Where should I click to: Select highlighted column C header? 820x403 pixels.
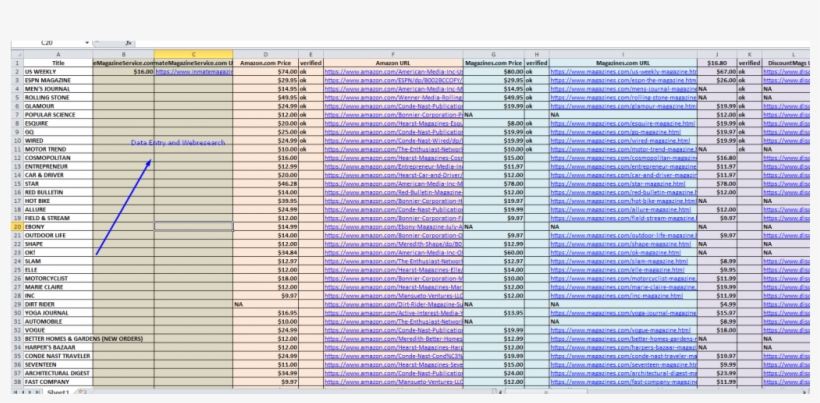(x=193, y=54)
